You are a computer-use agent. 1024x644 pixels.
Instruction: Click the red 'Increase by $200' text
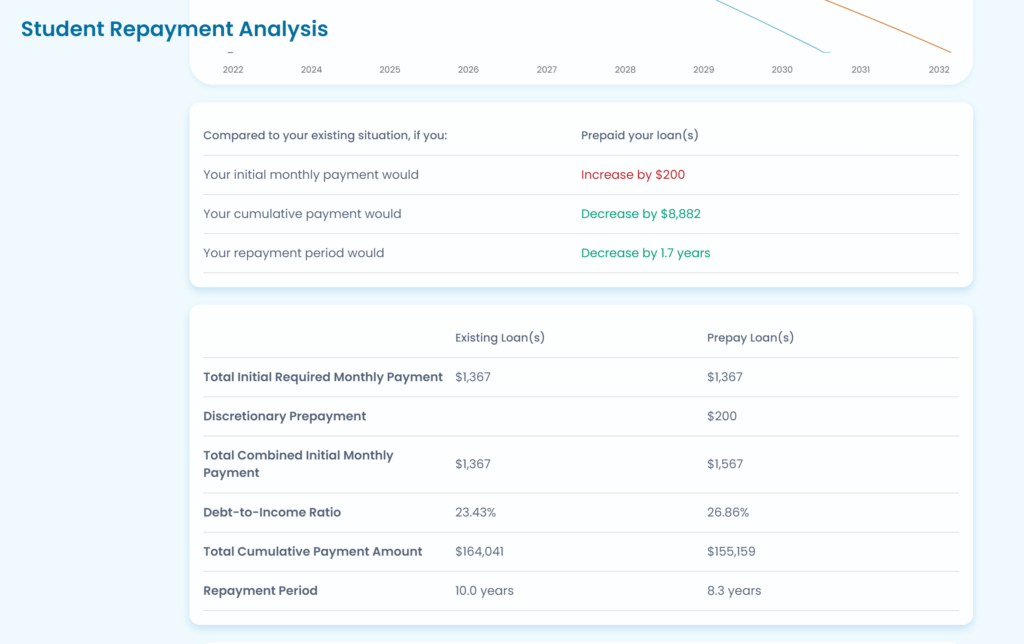click(632, 175)
